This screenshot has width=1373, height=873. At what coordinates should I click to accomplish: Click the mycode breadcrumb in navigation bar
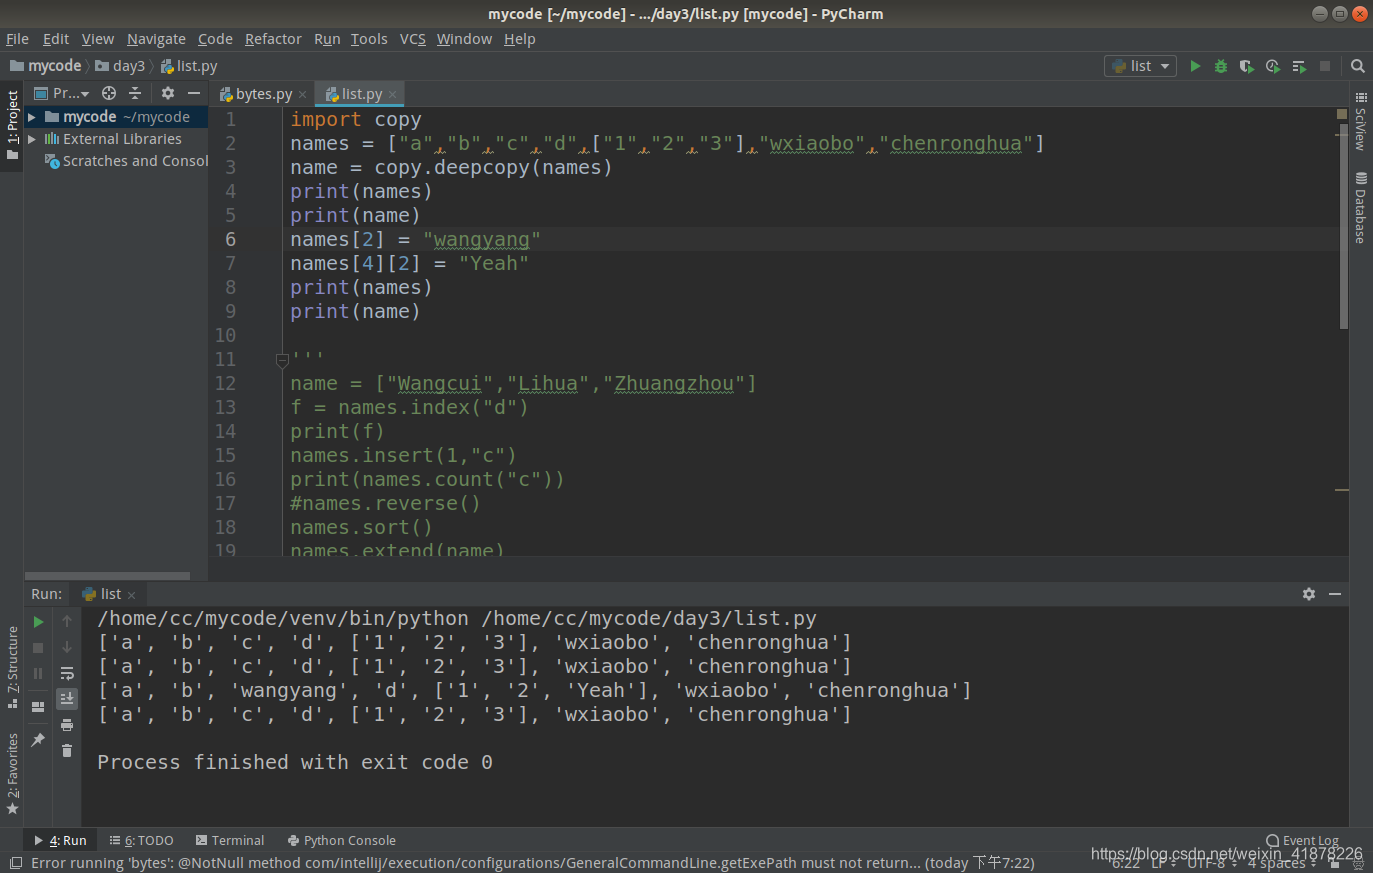pyautogui.click(x=45, y=66)
